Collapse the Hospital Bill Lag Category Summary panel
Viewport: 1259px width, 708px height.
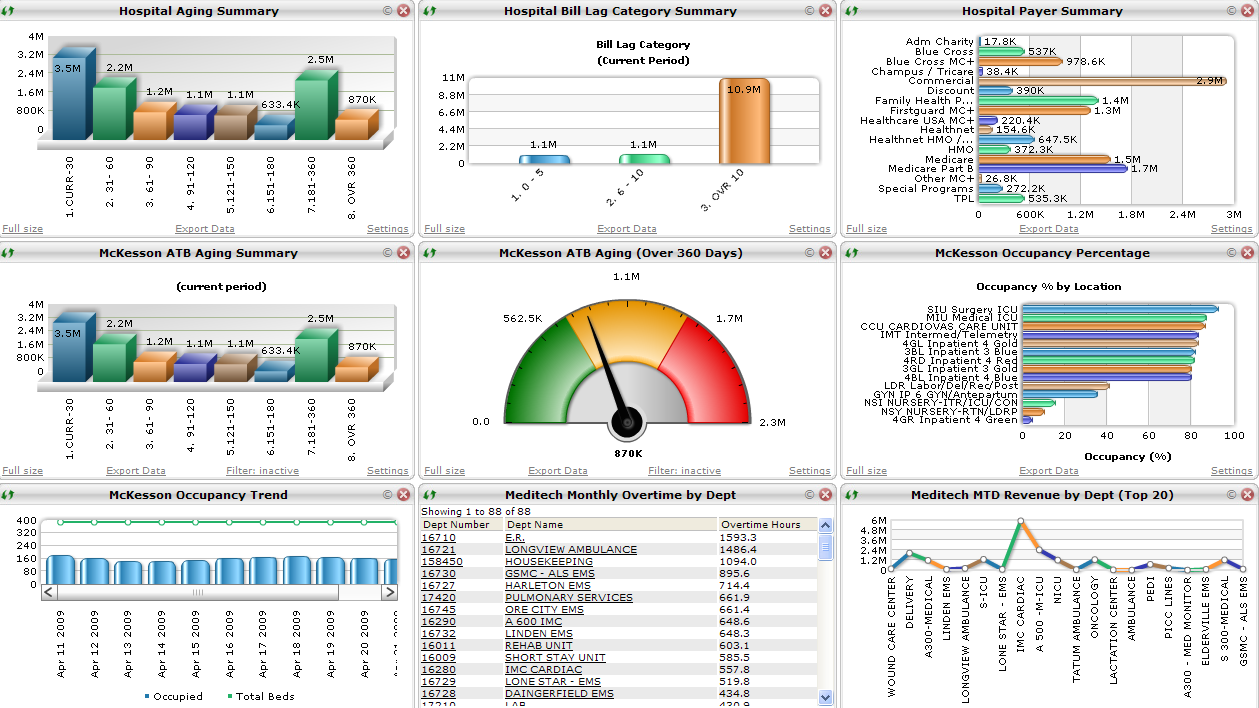pyautogui.click(x=809, y=11)
